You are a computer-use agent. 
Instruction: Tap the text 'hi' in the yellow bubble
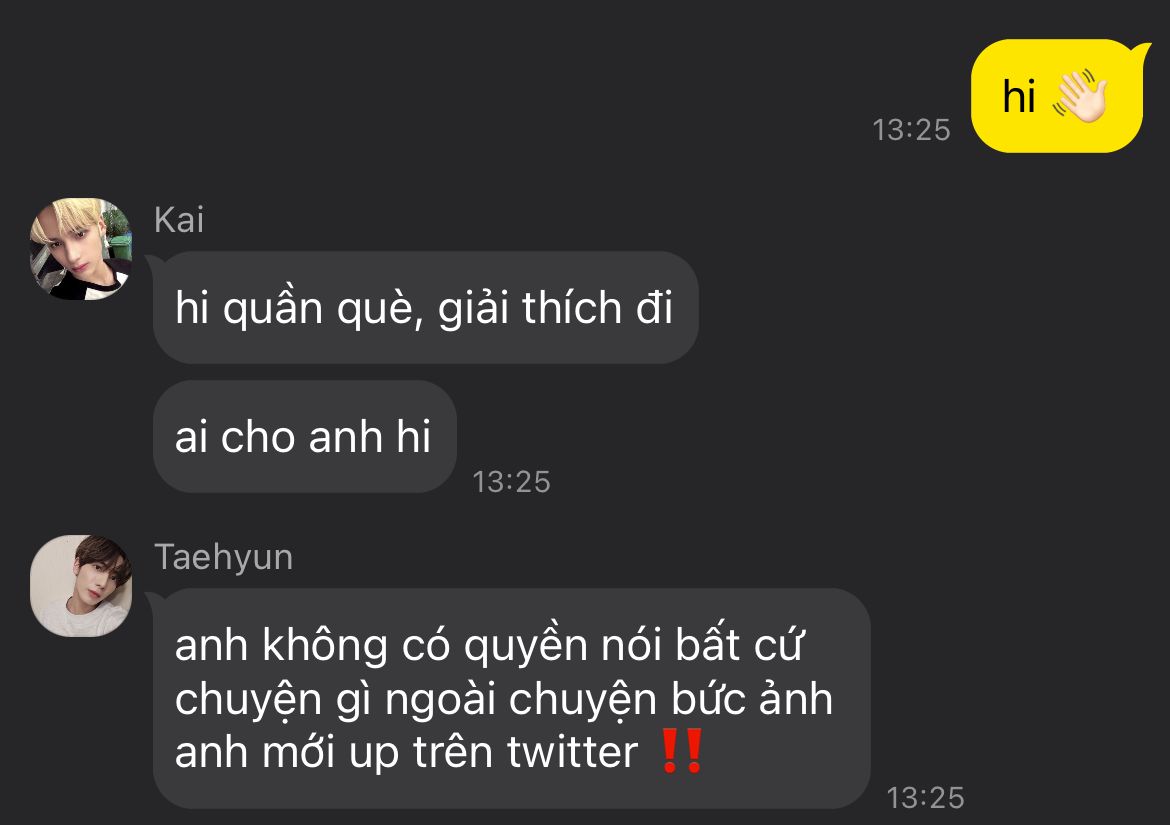pyautogui.click(x=1019, y=97)
